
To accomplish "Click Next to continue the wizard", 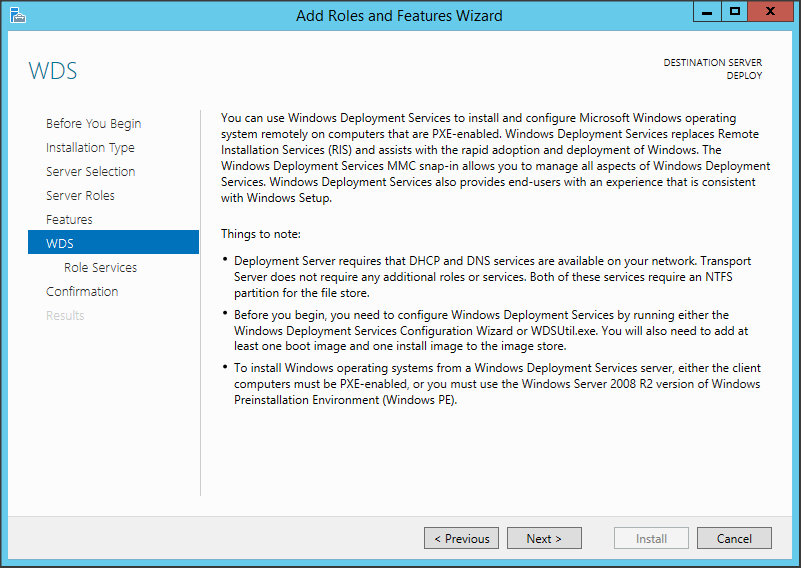I will click(543, 538).
